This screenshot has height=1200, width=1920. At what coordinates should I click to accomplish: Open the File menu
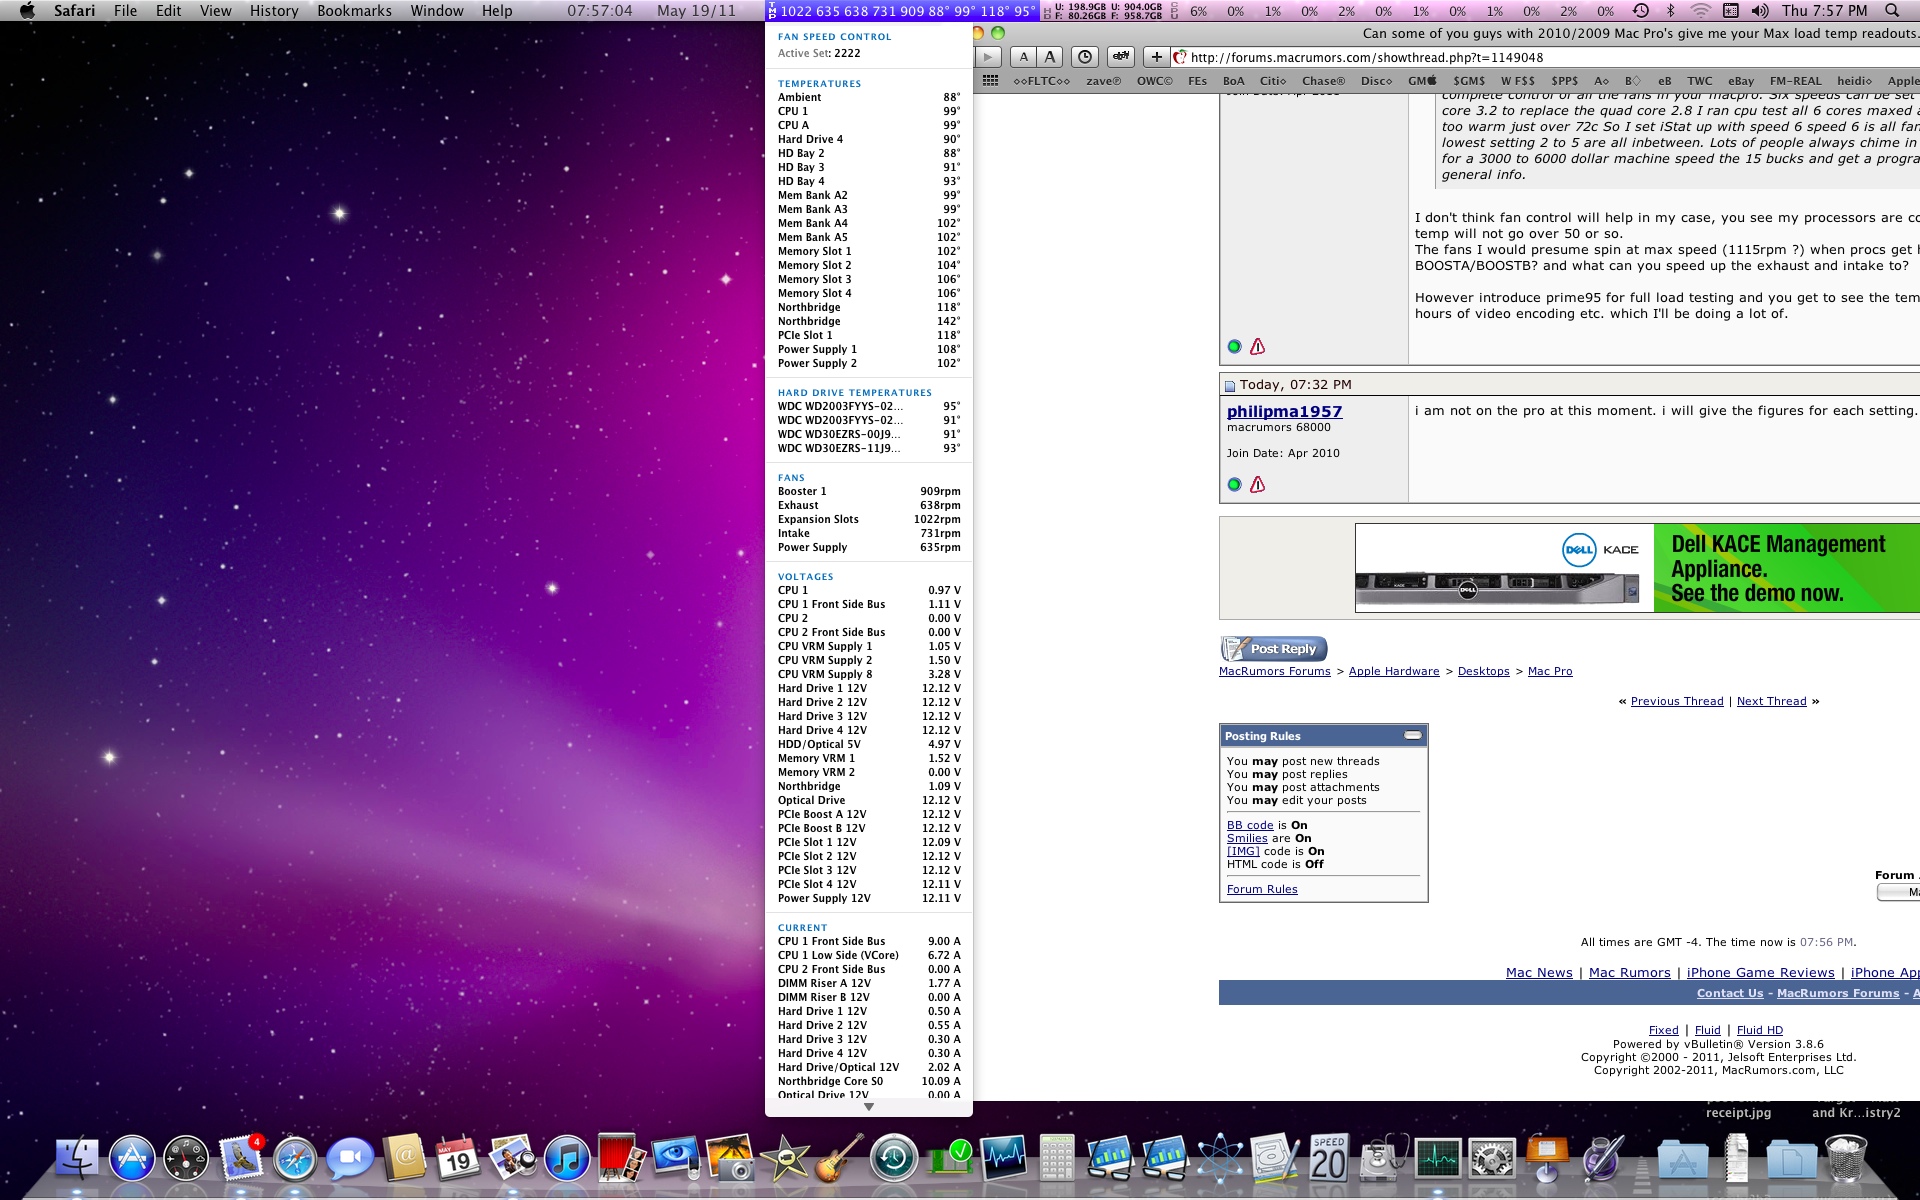126,11
